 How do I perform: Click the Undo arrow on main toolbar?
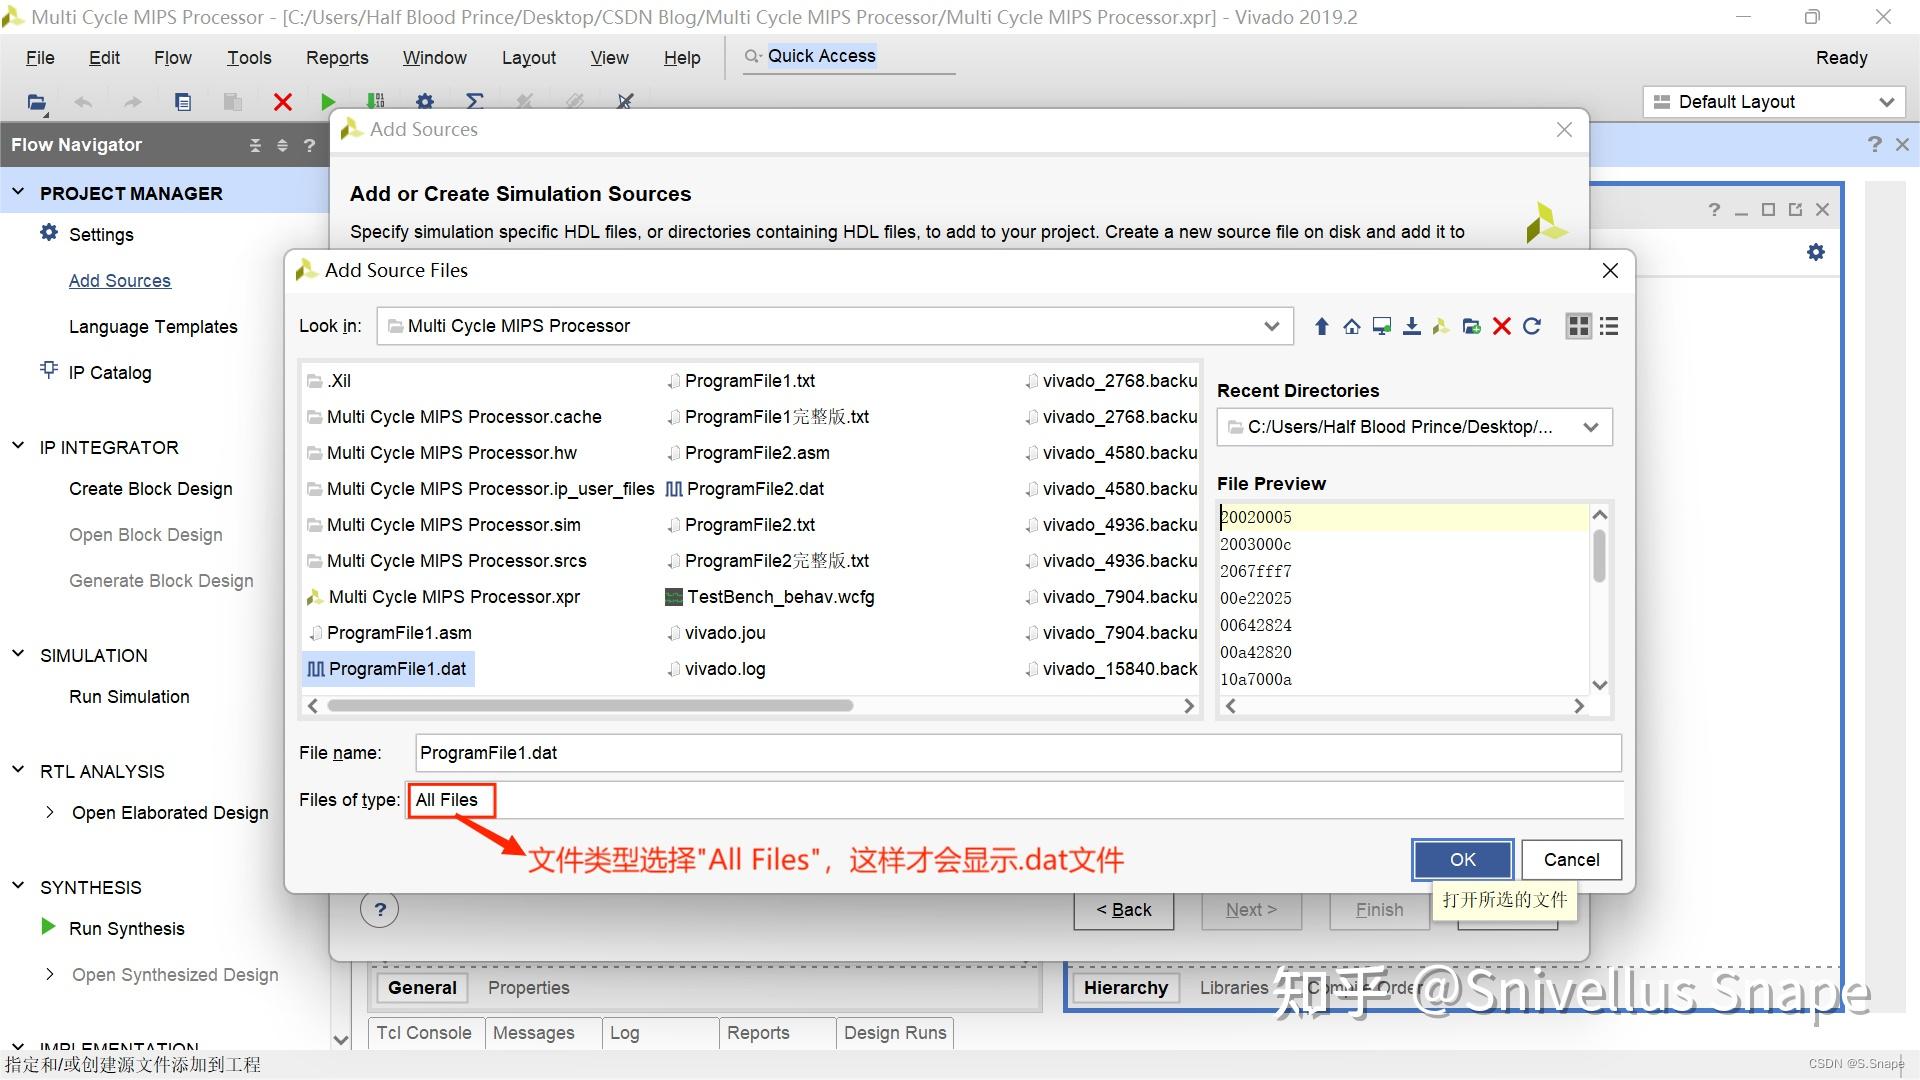pyautogui.click(x=82, y=101)
